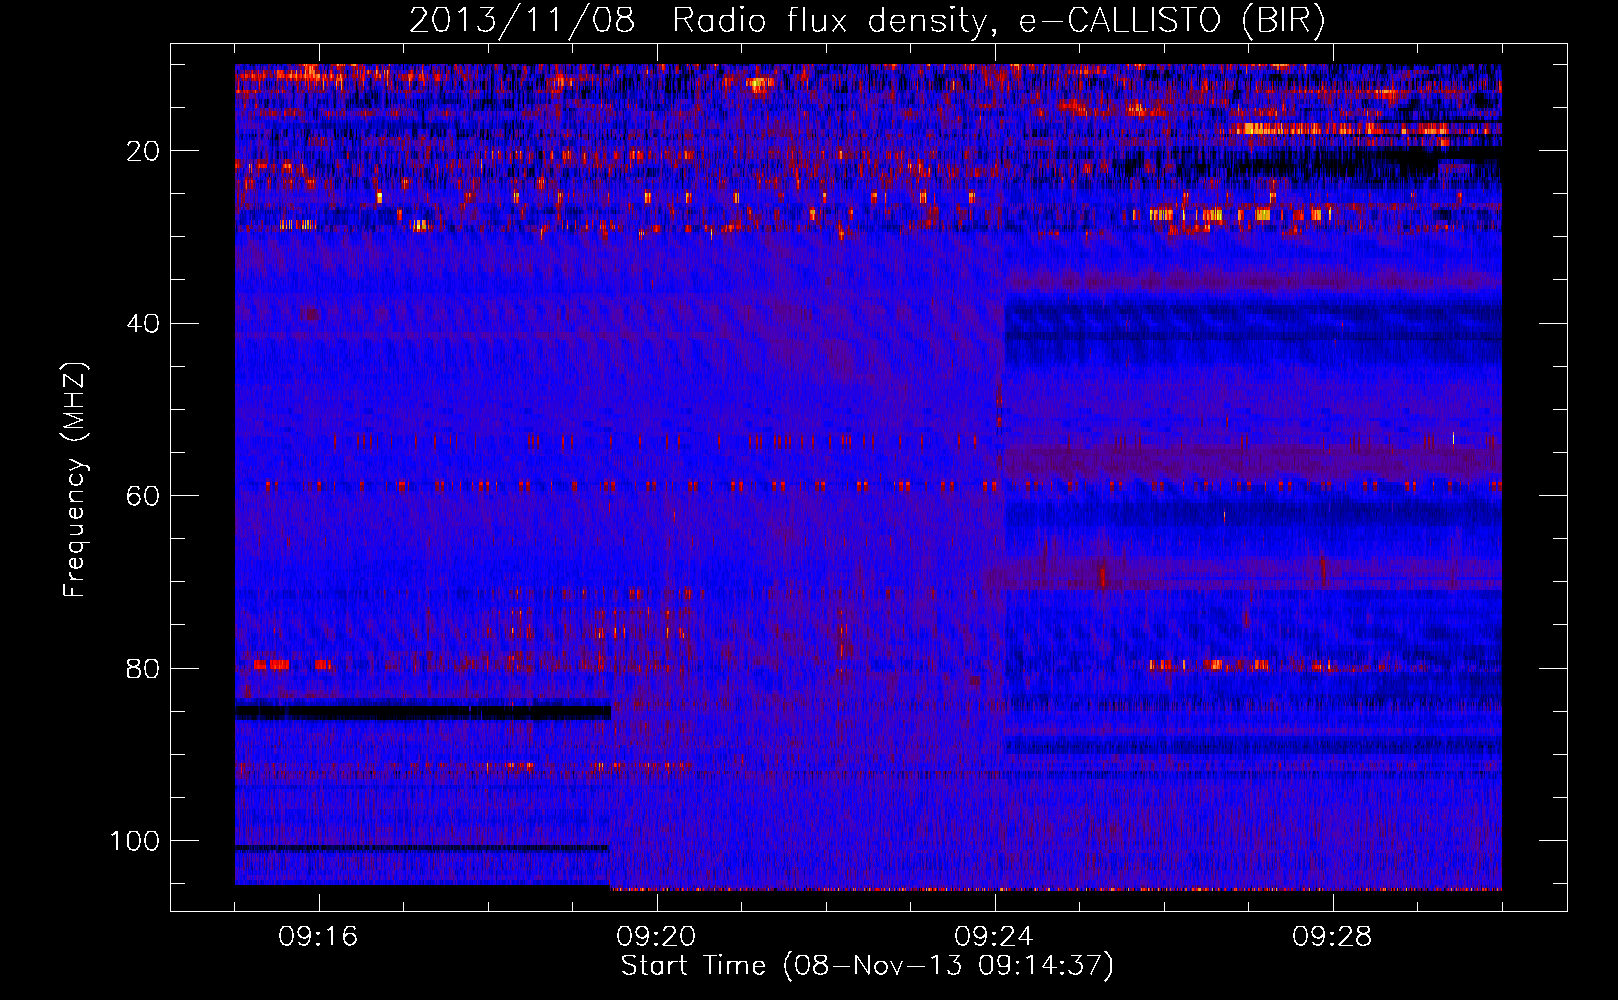This screenshot has height=1000, width=1618.
Task: Click the plot title 'Radio flux density, e-CALLISTO (BIR)'
Action: click(998, 21)
